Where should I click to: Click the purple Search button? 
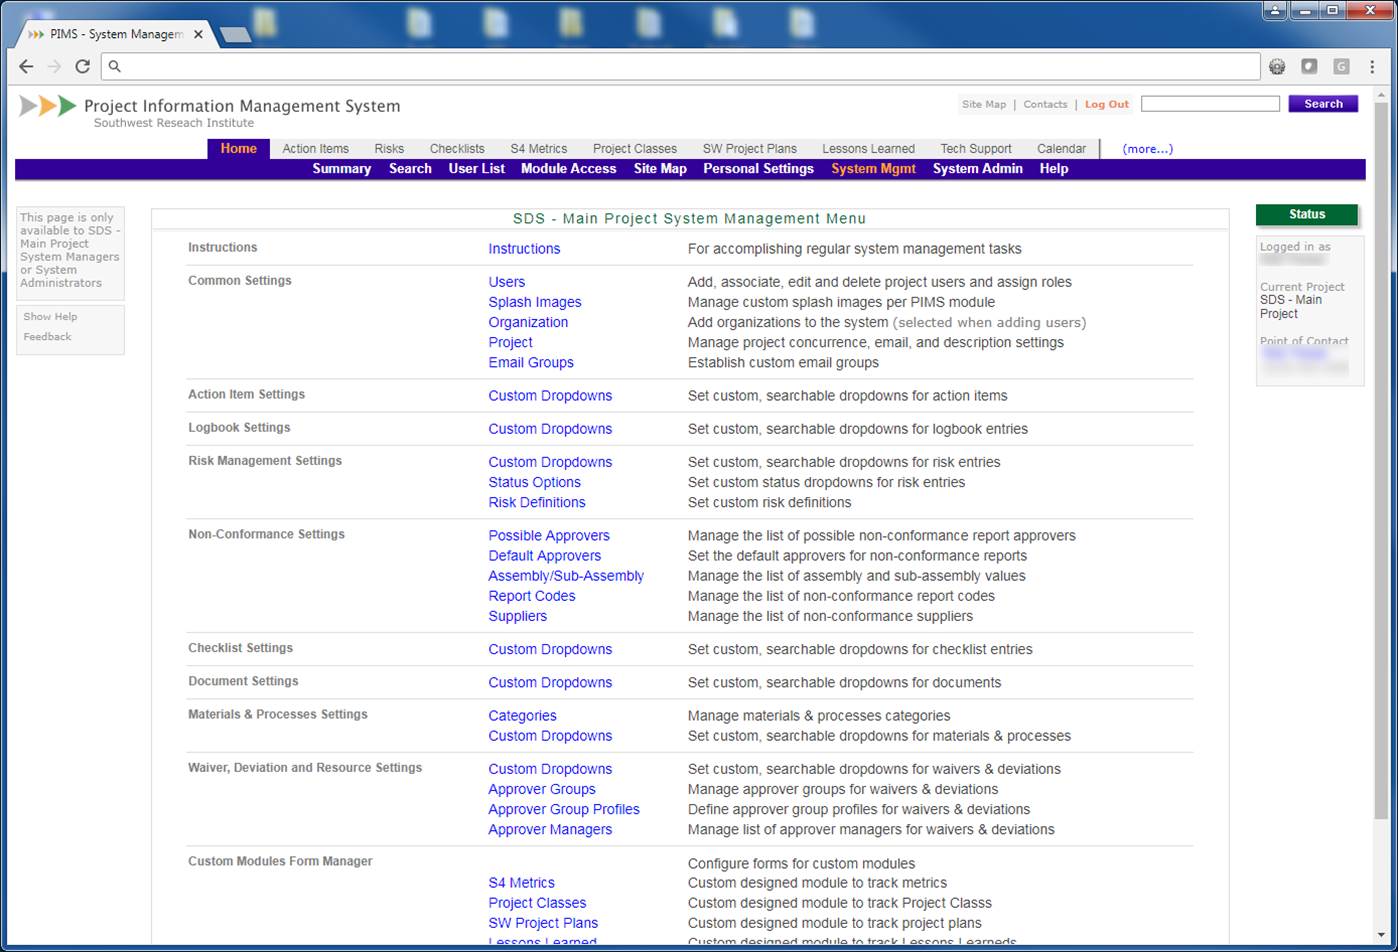pos(1322,104)
